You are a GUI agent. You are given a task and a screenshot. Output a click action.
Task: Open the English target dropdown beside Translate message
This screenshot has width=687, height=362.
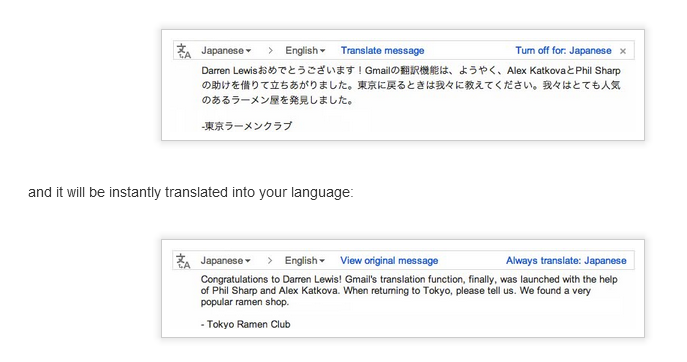click(305, 50)
